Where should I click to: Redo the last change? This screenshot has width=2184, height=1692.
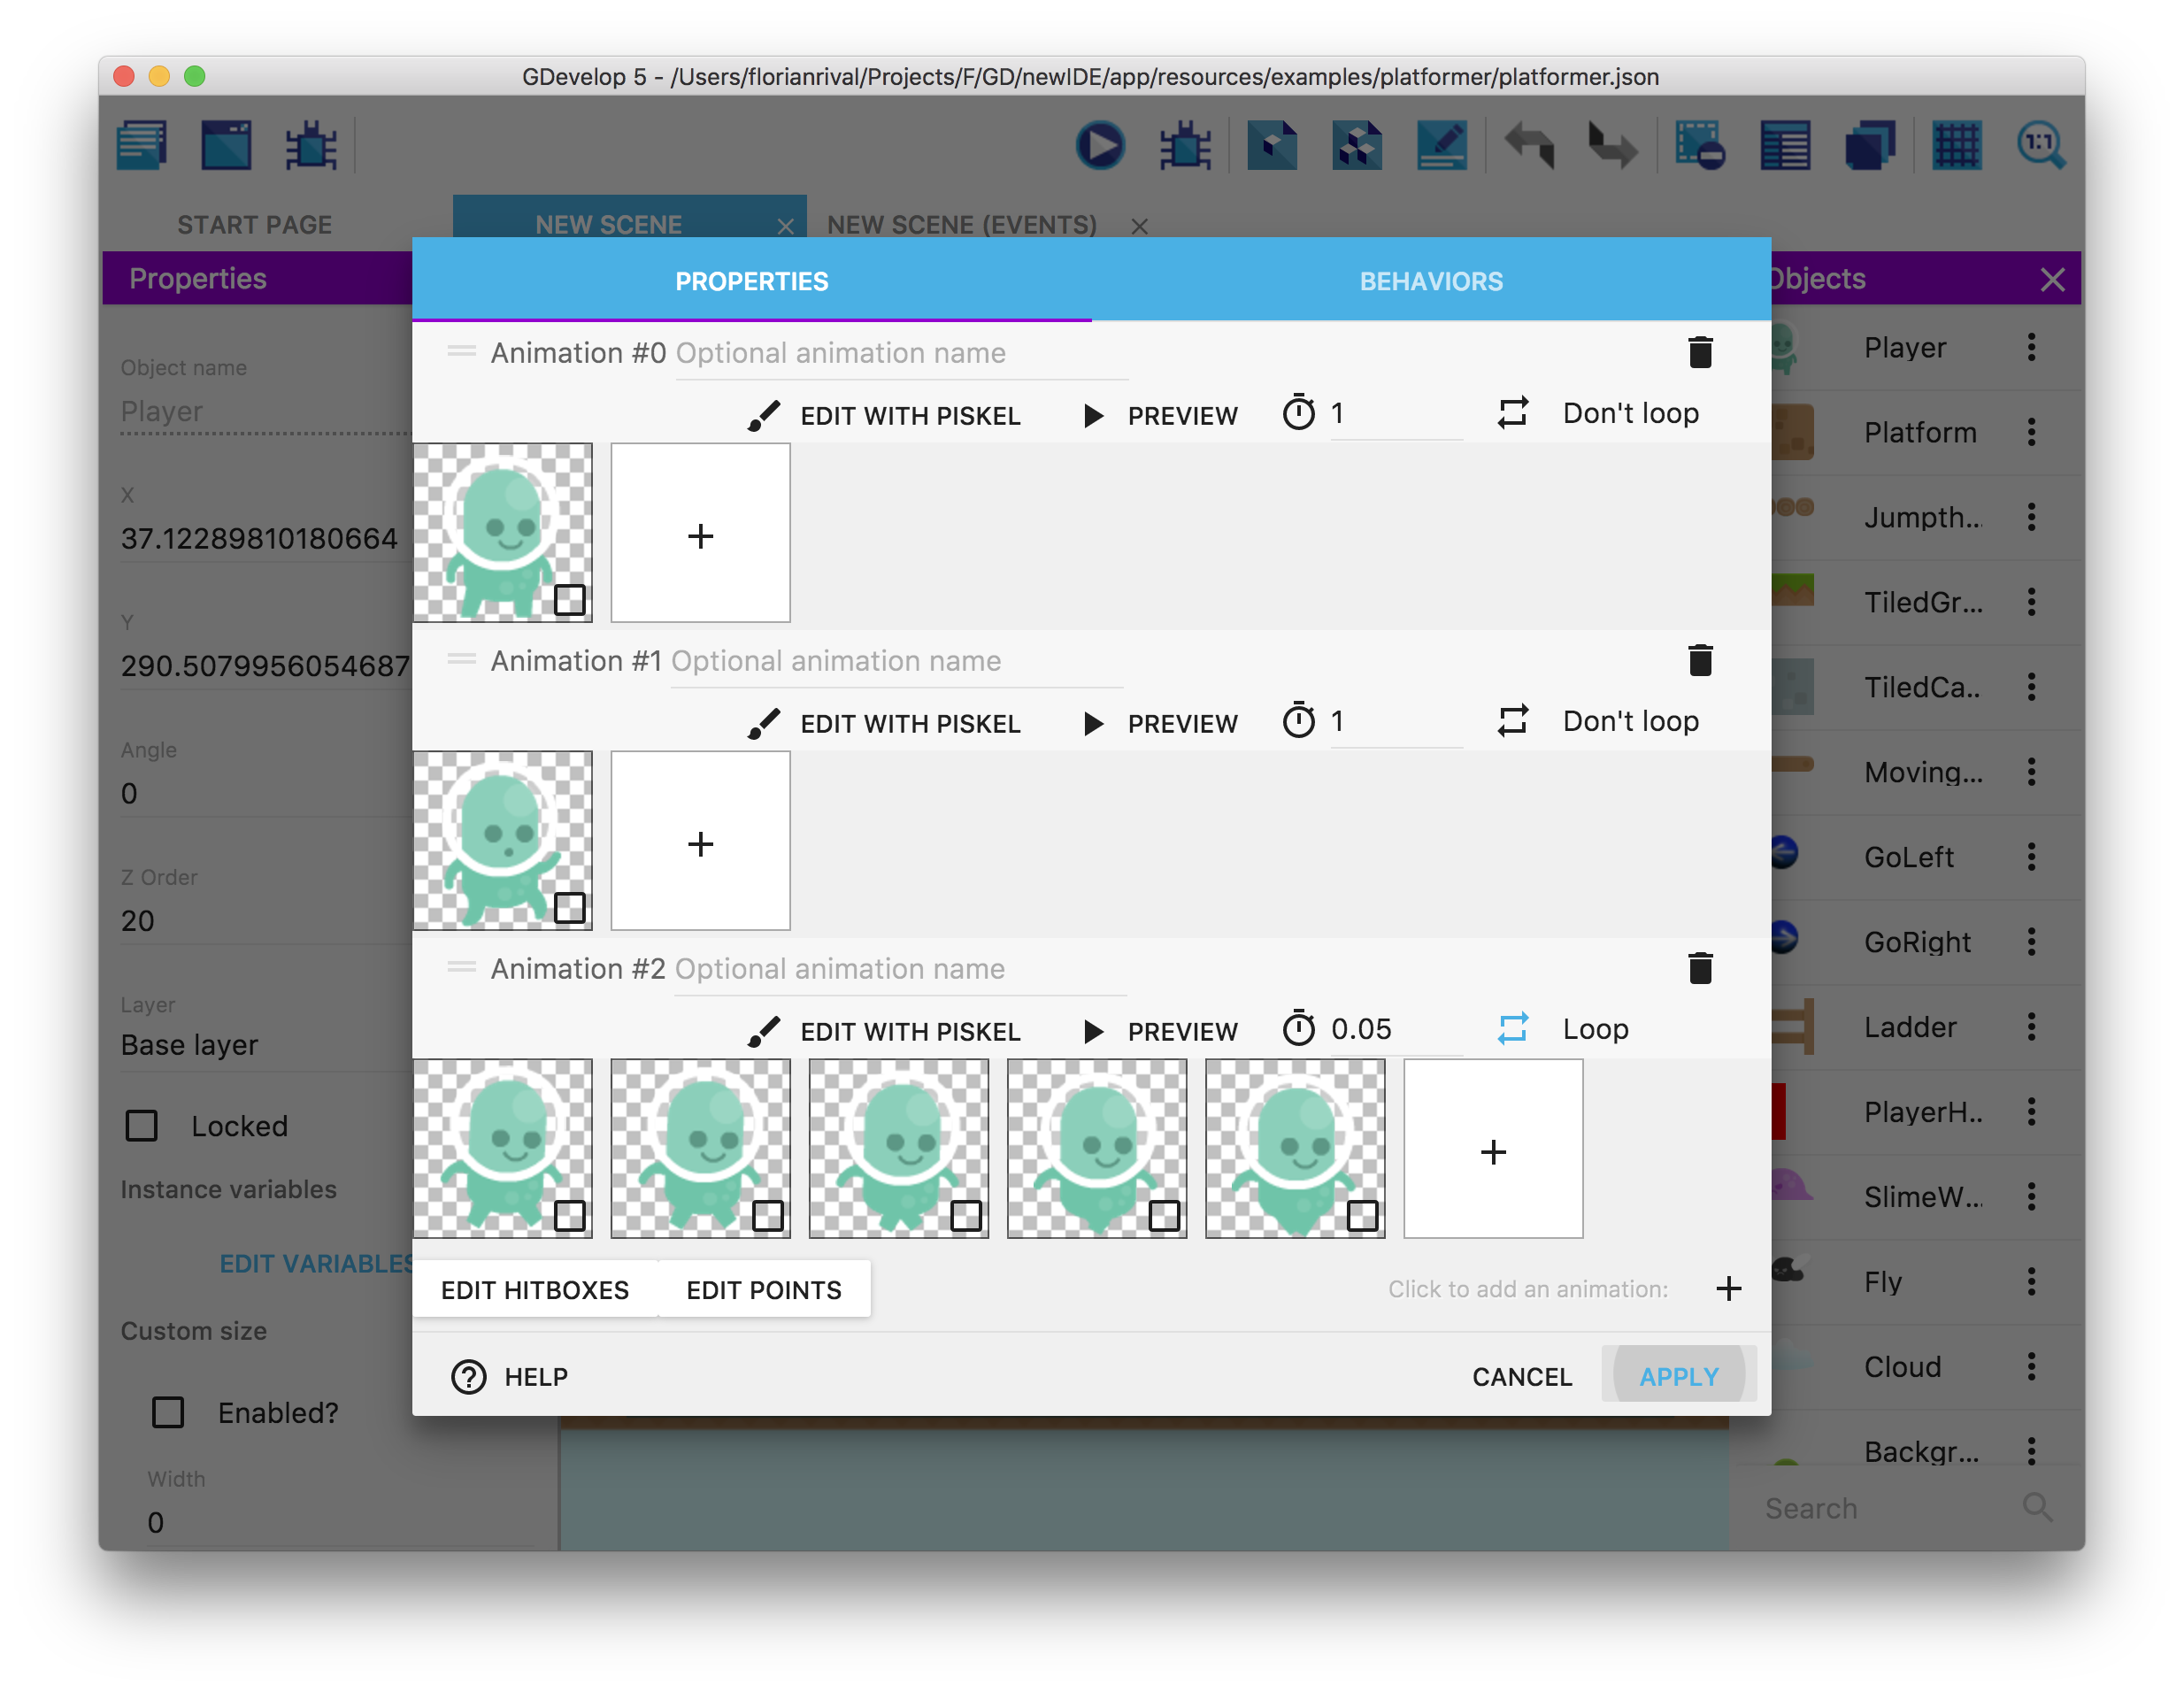click(1613, 146)
